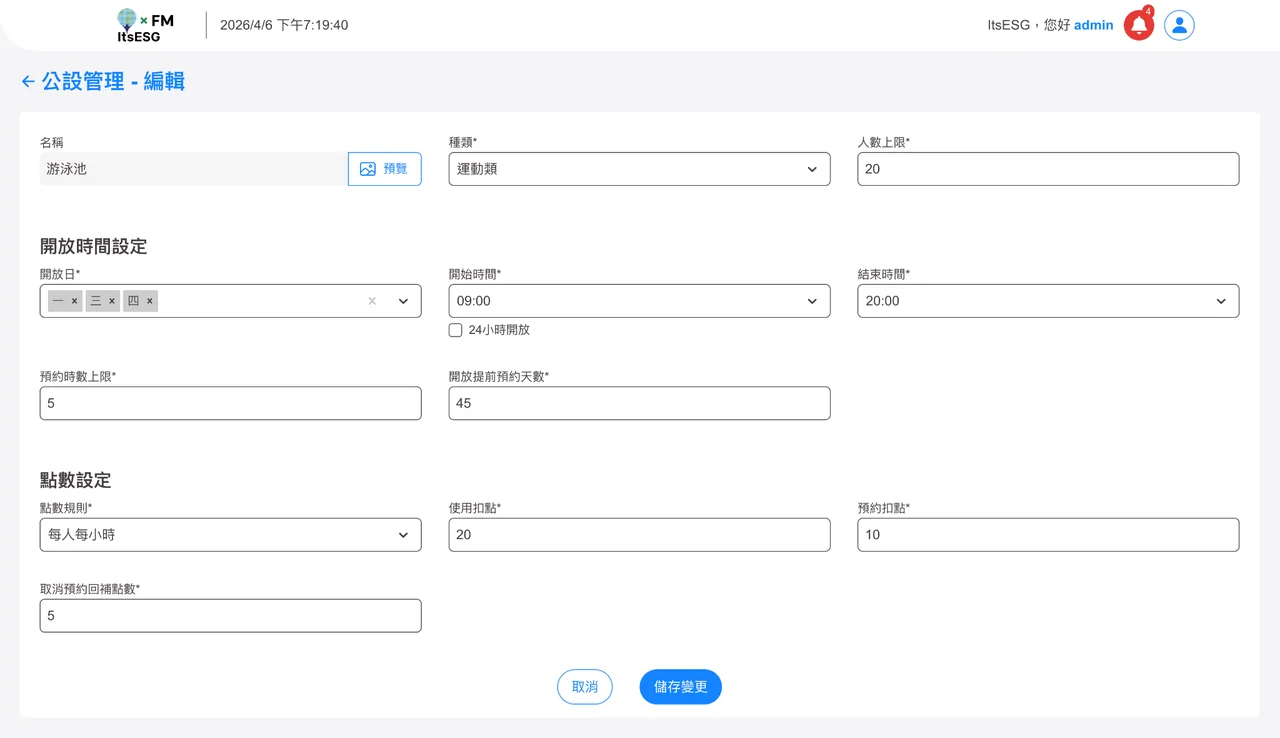The image size is (1280, 738).
Task: Open the notification bell with badge
Action: coord(1139,25)
